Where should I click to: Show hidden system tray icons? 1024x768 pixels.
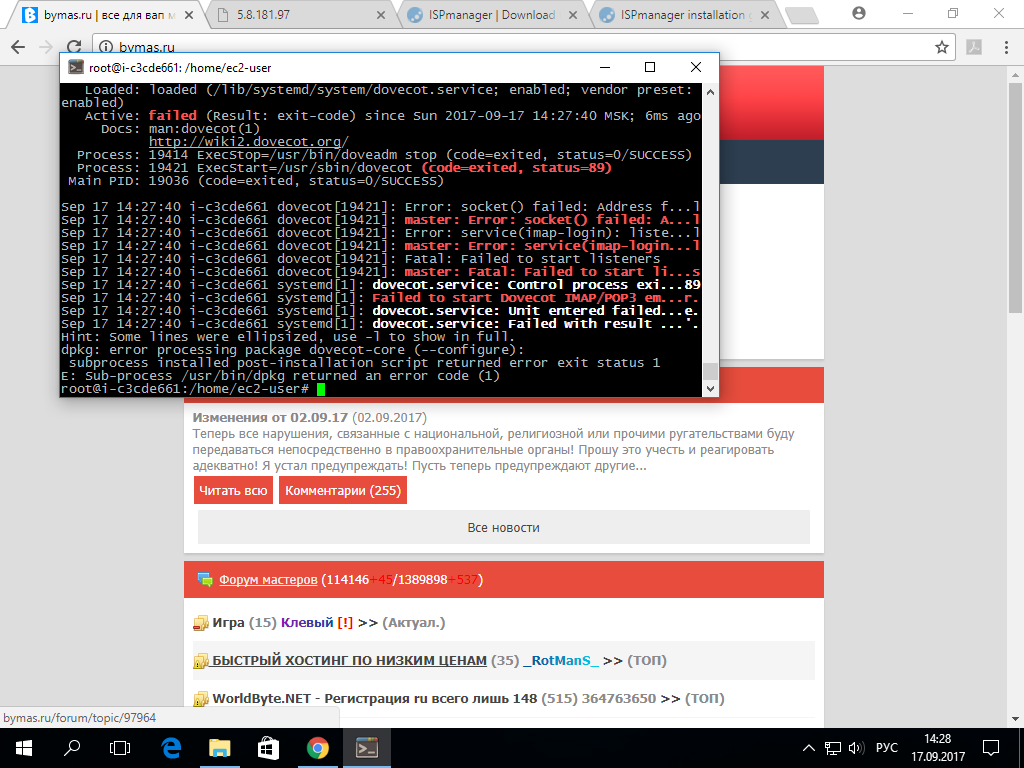point(809,748)
